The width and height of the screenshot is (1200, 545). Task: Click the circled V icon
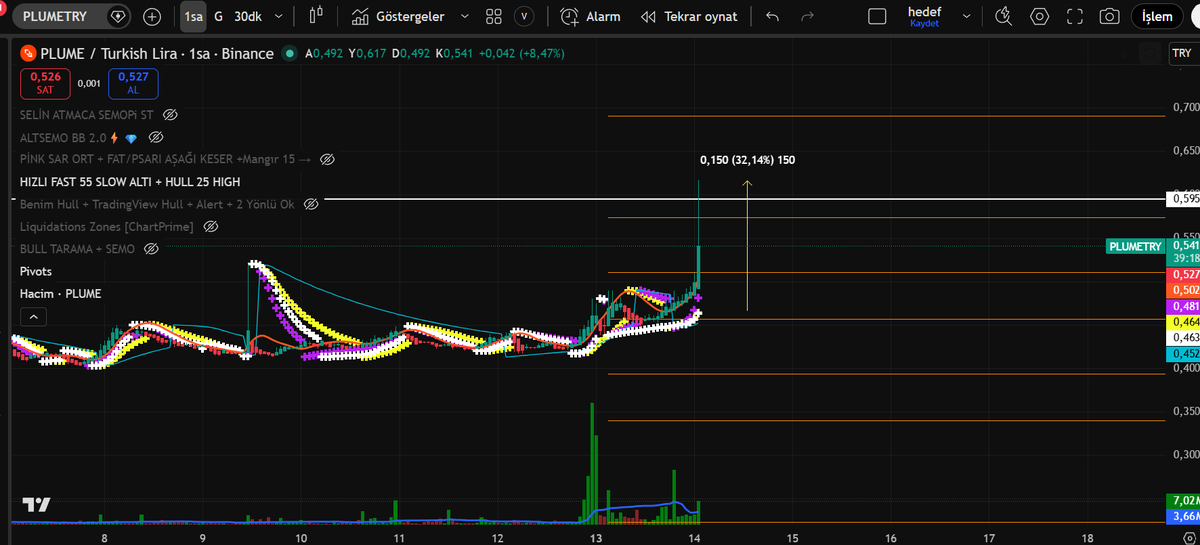pos(524,16)
